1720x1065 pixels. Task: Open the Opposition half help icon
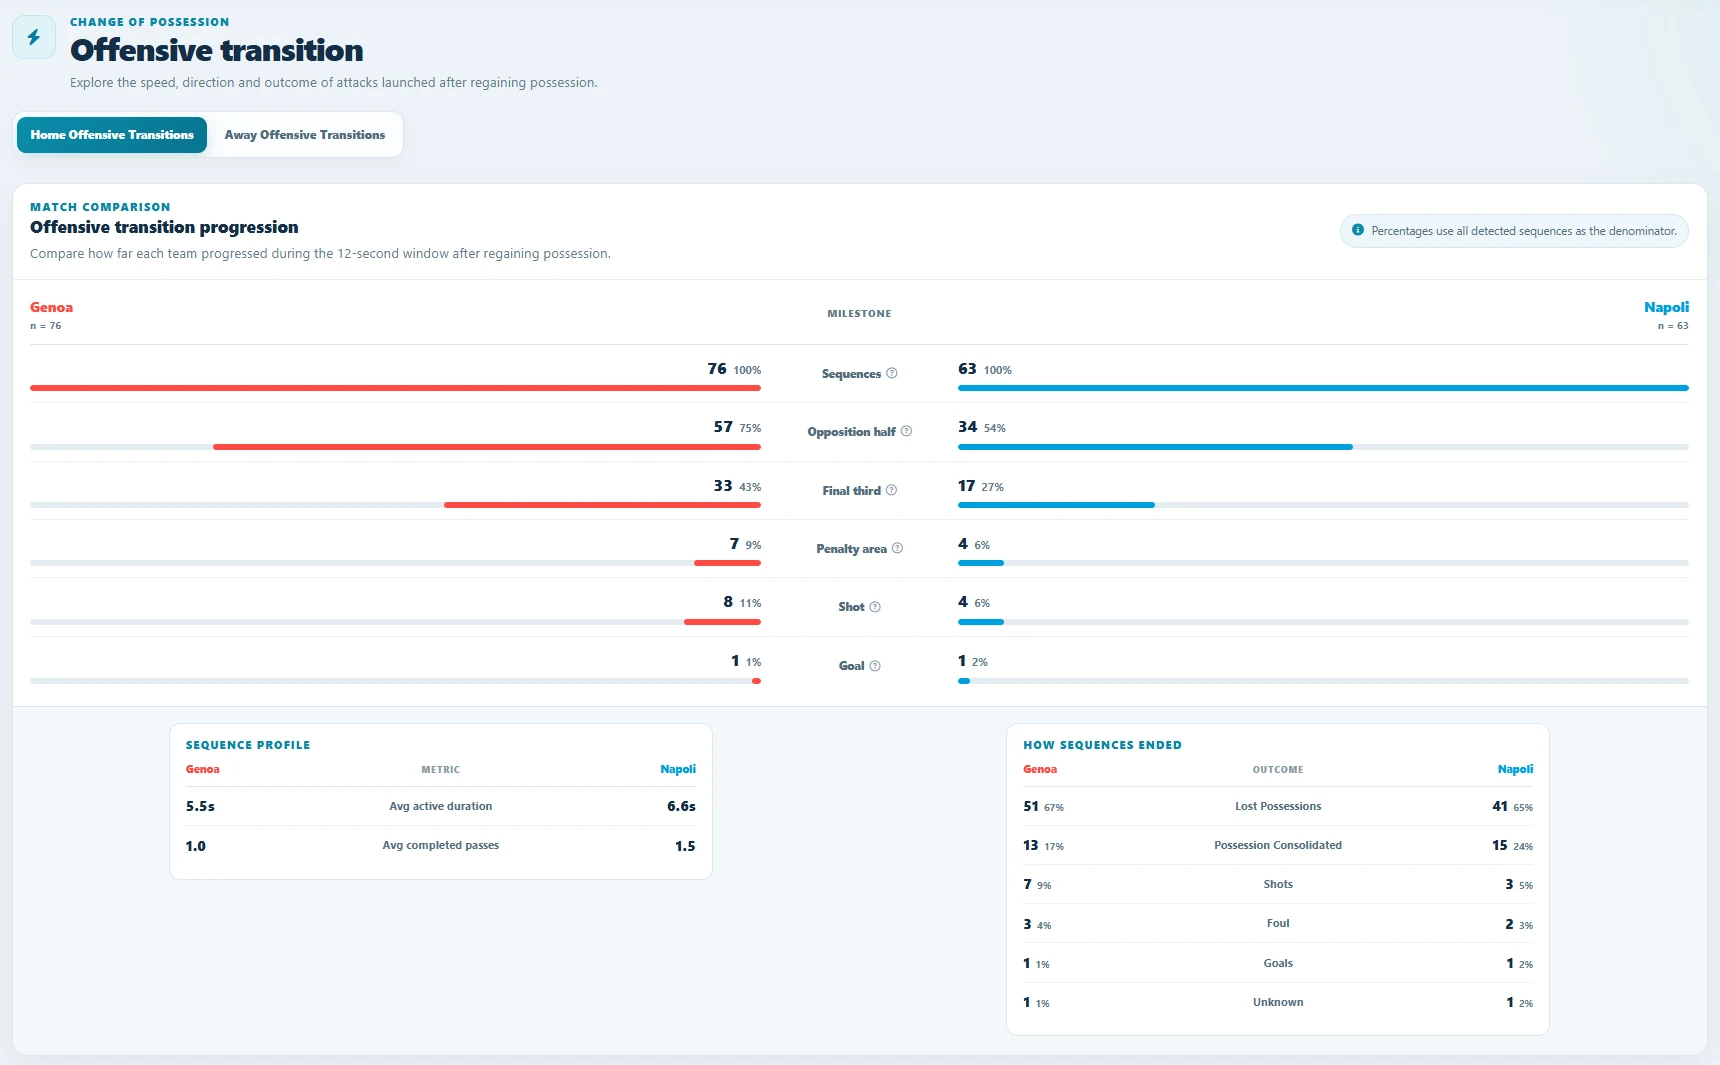[x=907, y=431]
